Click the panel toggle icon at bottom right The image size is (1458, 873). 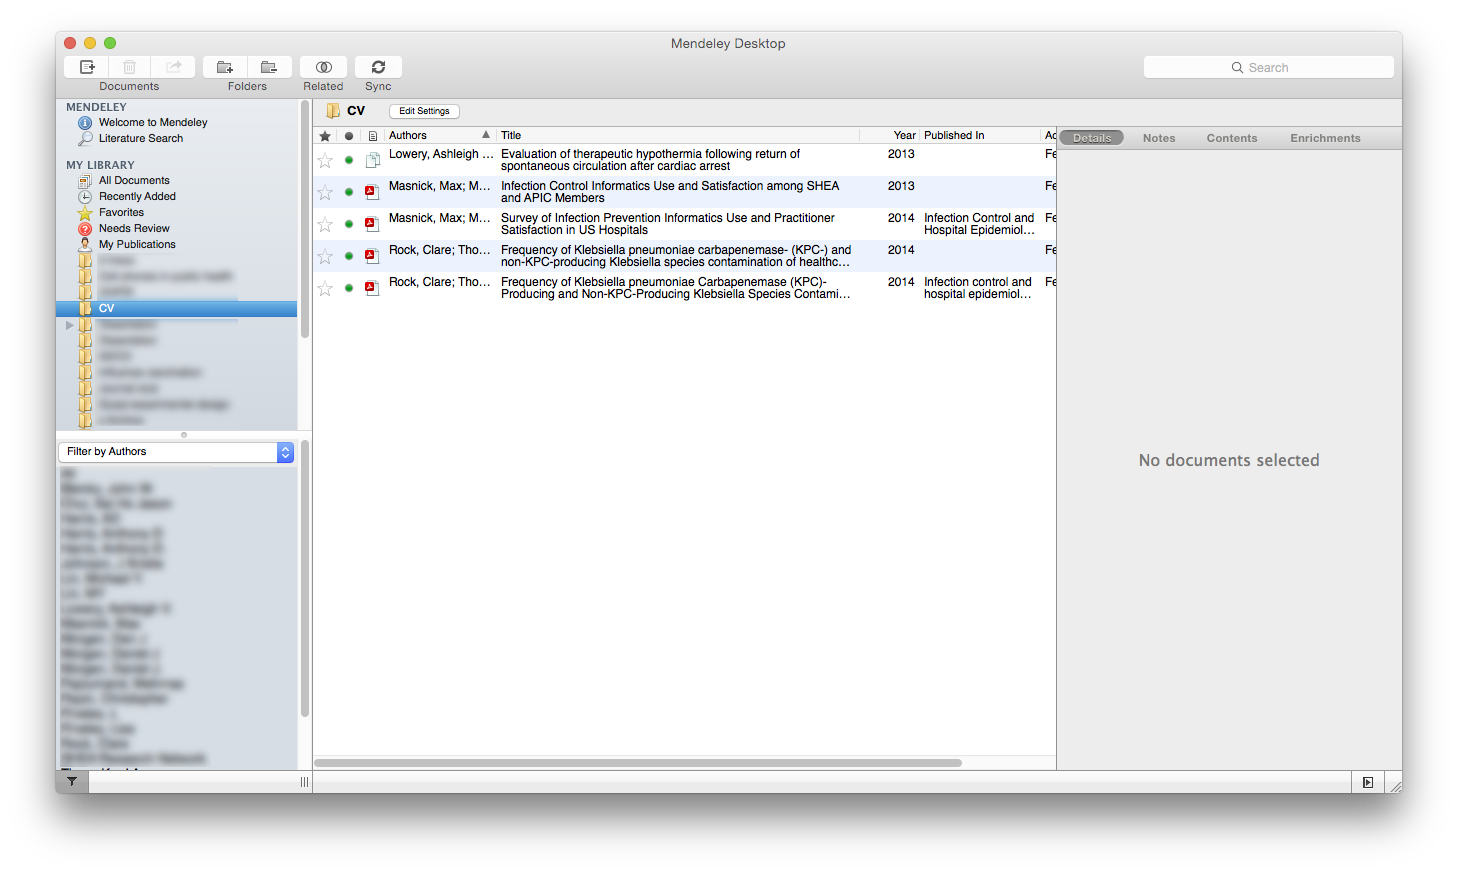coord(1367,782)
